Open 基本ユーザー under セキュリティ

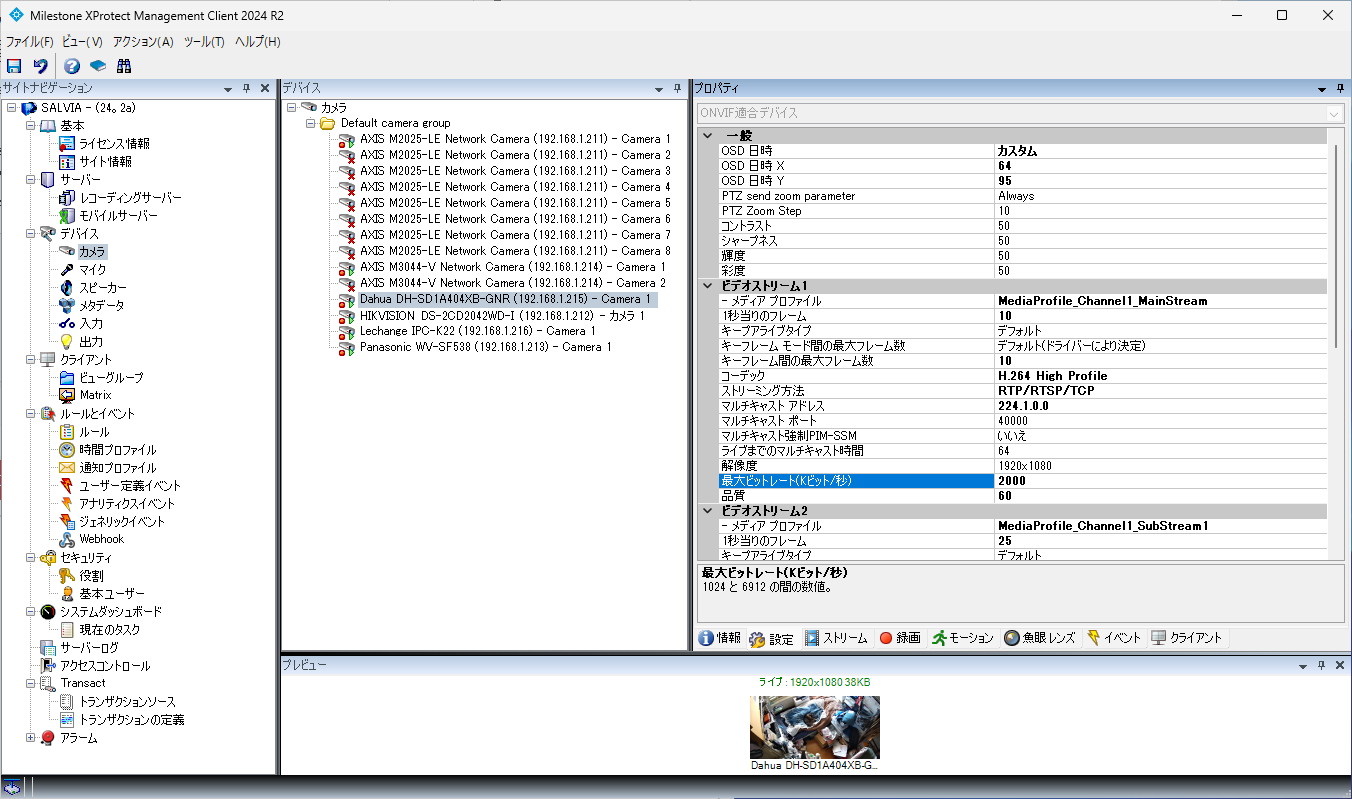tap(111, 594)
